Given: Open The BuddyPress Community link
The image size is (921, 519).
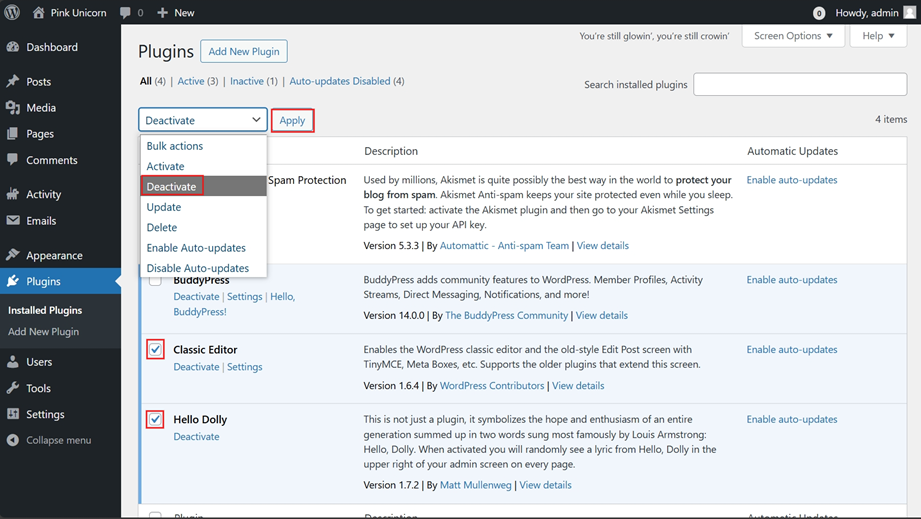Looking at the screenshot, I should 506,315.
